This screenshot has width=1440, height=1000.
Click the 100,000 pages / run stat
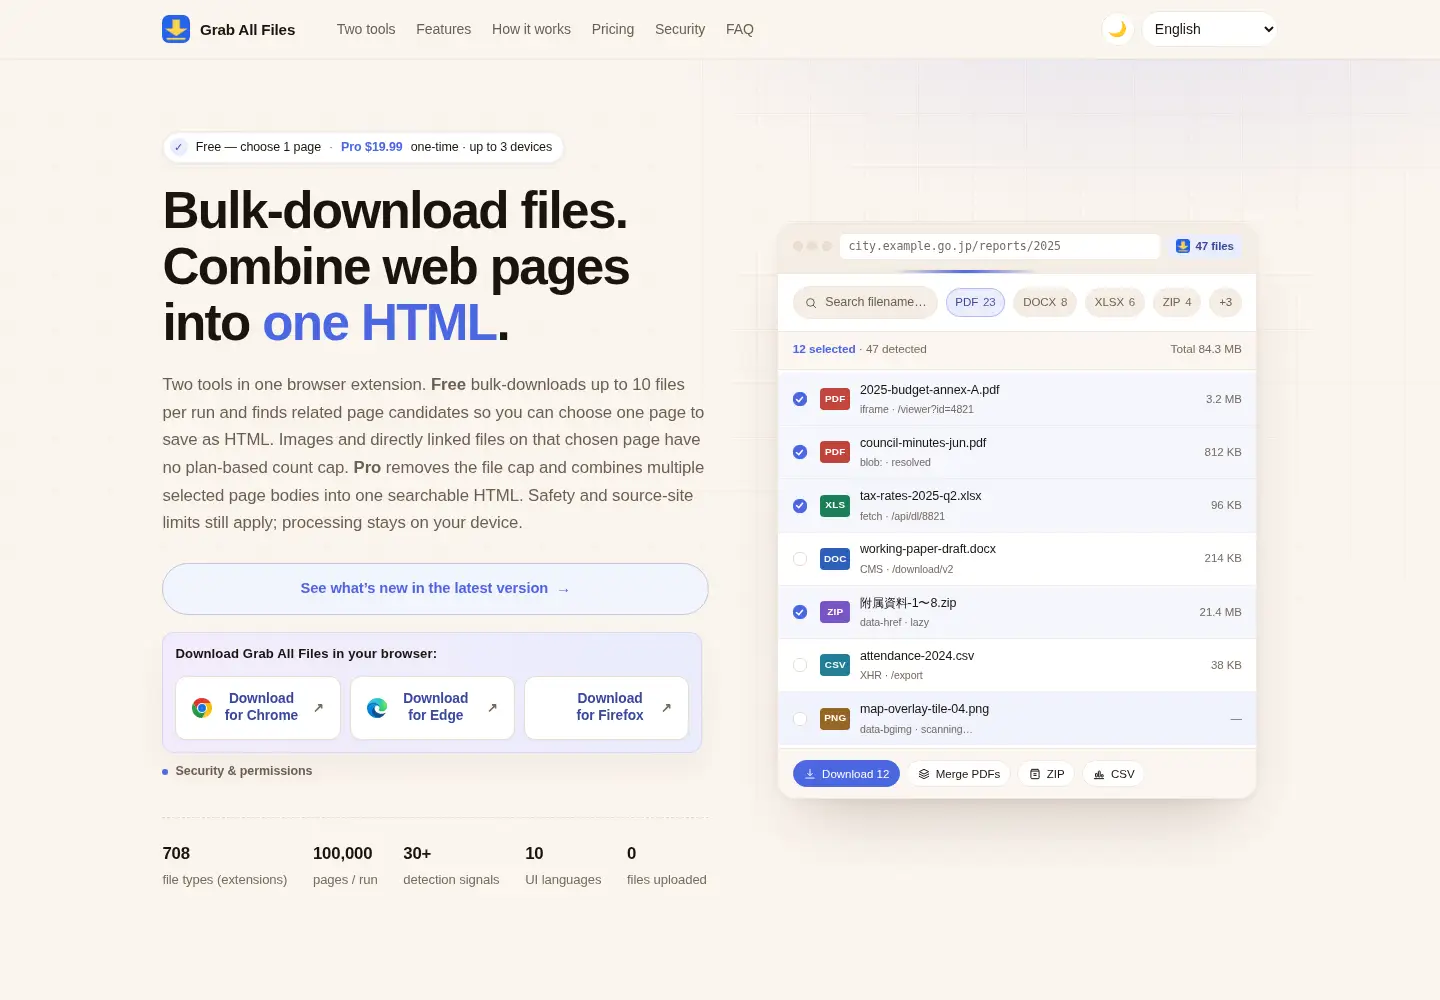pos(345,866)
